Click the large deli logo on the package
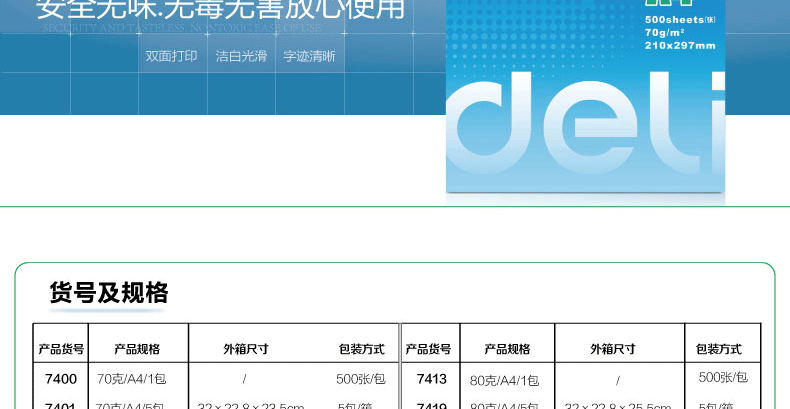Image resolution: width=790 pixels, height=409 pixels. point(585,122)
